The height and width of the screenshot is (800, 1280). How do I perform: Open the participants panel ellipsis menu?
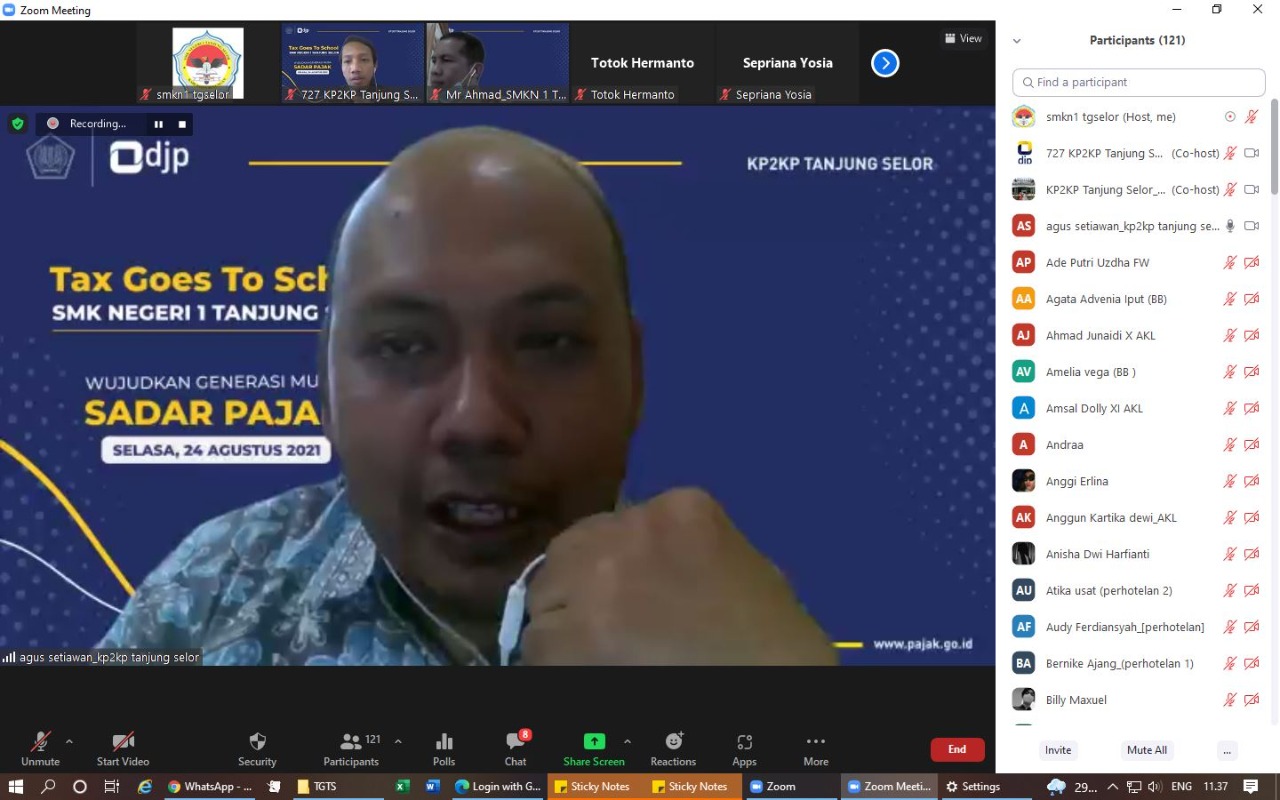[x=1228, y=750]
